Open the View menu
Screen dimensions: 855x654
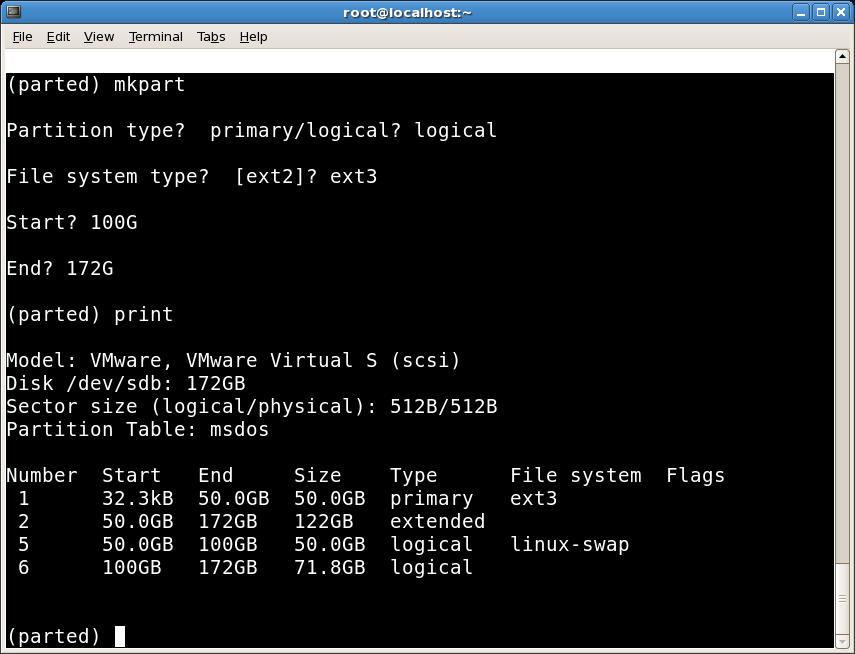[x=98, y=36]
